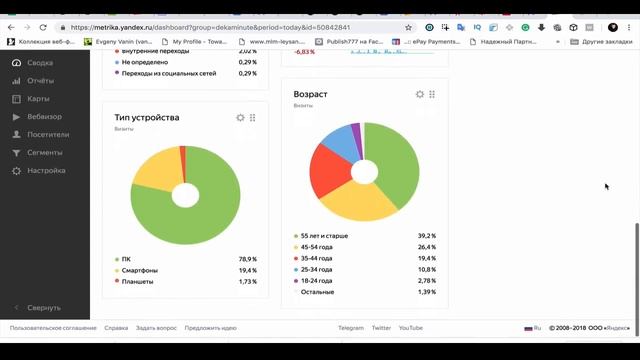This screenshot has height=360, width=640.
Task: Click the cube extension icon
Action: tap(573, 27)
